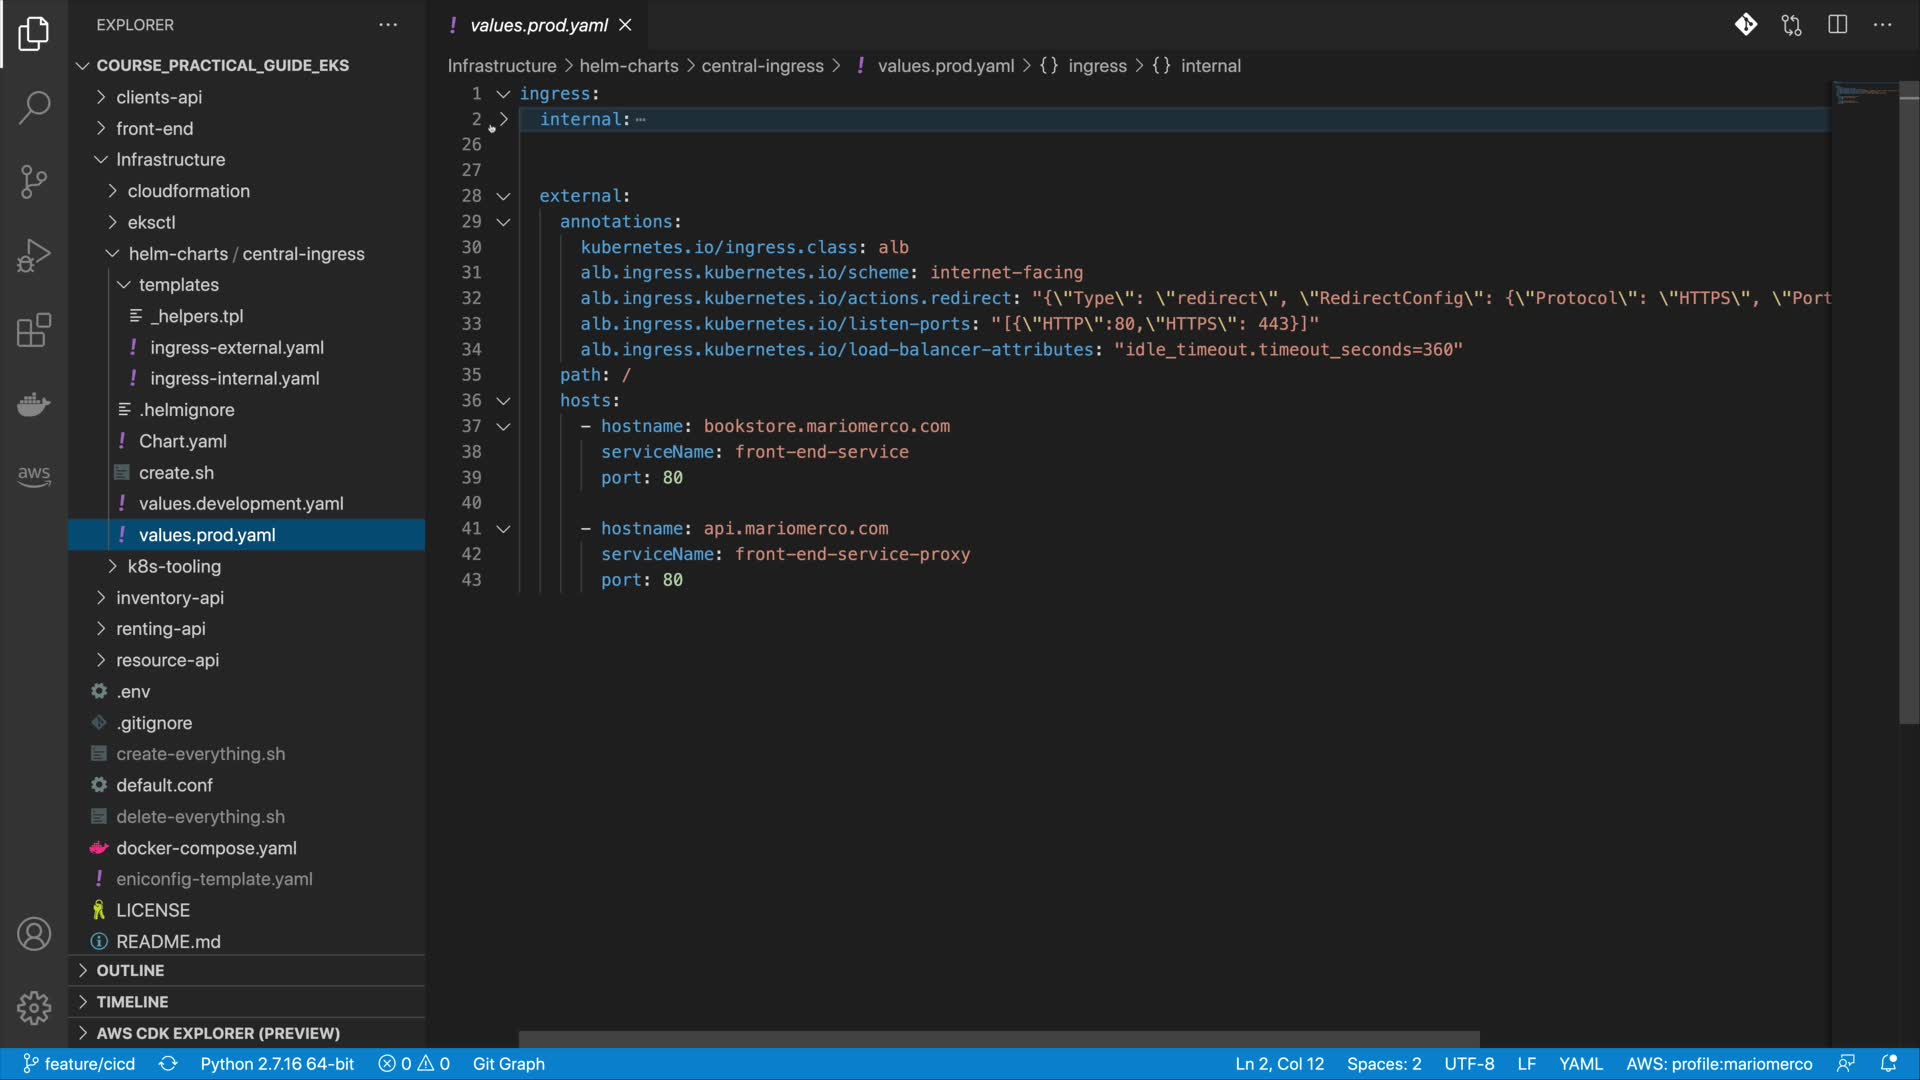
Task: Open Explorer more actions menu
Action: [388, 25]
